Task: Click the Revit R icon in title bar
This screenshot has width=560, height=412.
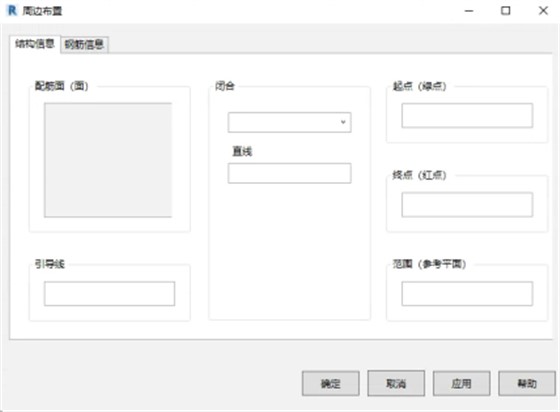Action: click(12, 11)
